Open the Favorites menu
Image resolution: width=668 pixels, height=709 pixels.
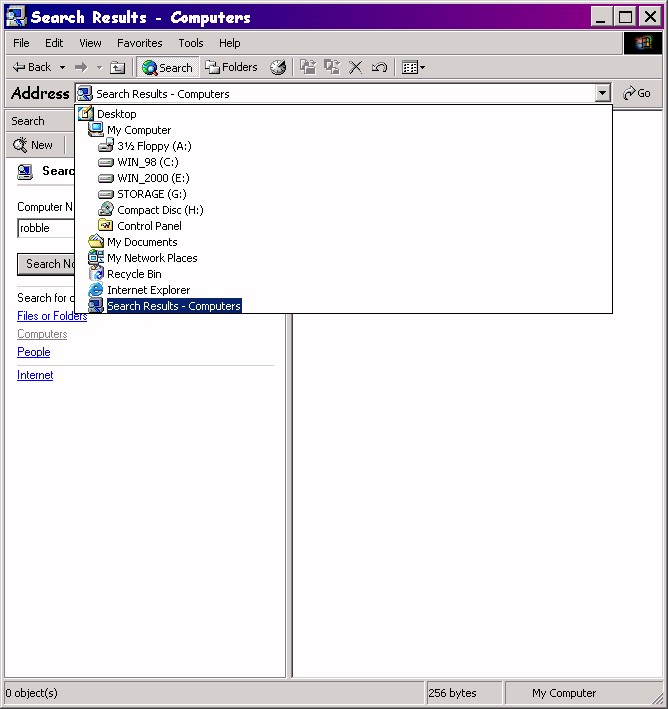click(x=139, y=43)
